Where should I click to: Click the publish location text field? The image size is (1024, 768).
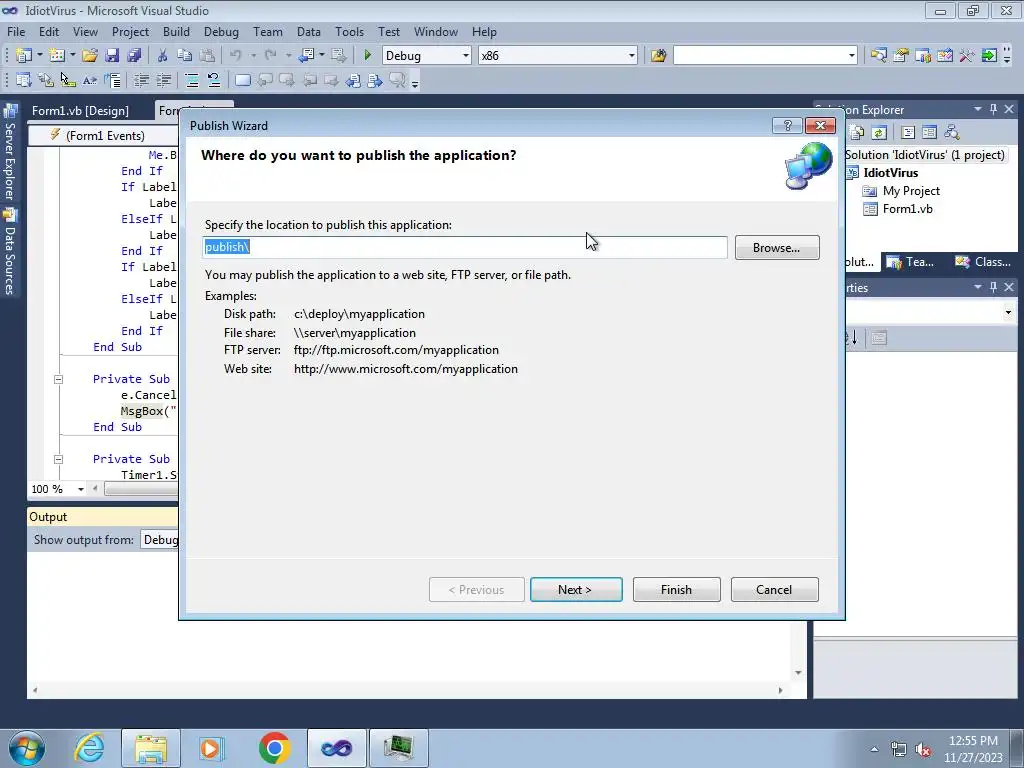pos(464,247)
